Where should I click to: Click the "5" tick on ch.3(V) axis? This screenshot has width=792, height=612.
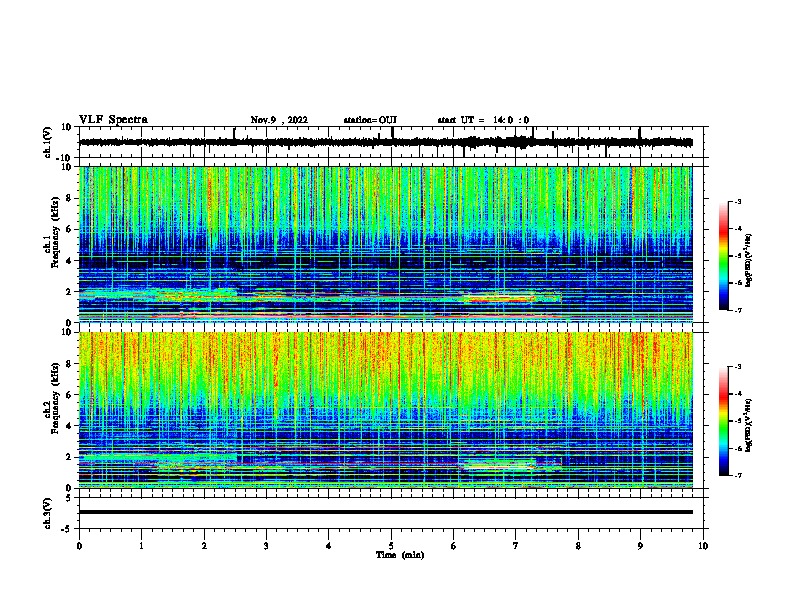(69, 498)
